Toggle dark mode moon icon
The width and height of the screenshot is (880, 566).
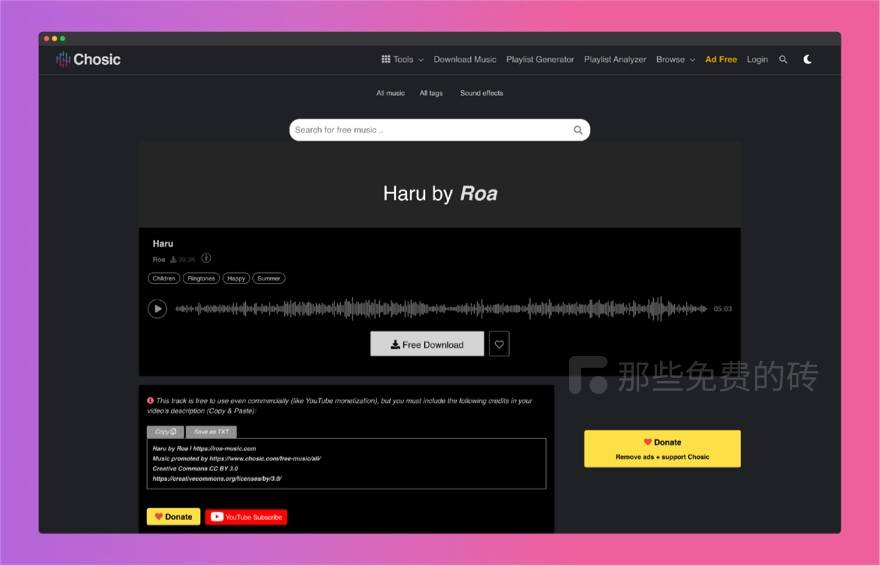[x=807, y=60]
